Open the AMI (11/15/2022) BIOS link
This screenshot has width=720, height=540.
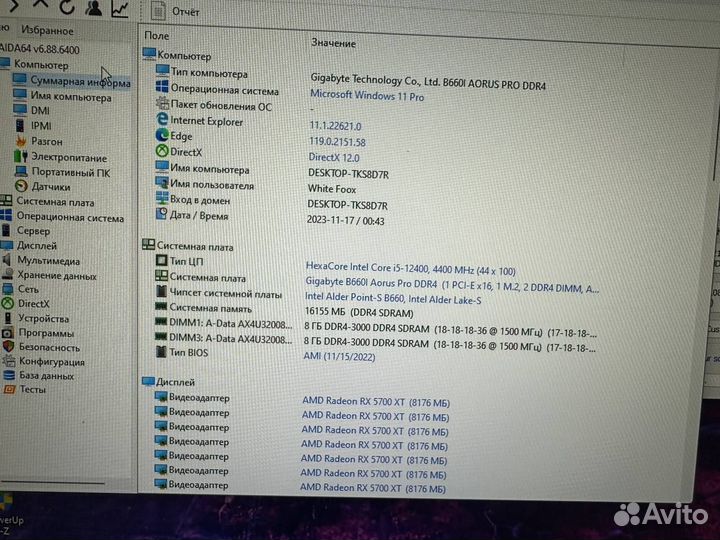point(339,356)
